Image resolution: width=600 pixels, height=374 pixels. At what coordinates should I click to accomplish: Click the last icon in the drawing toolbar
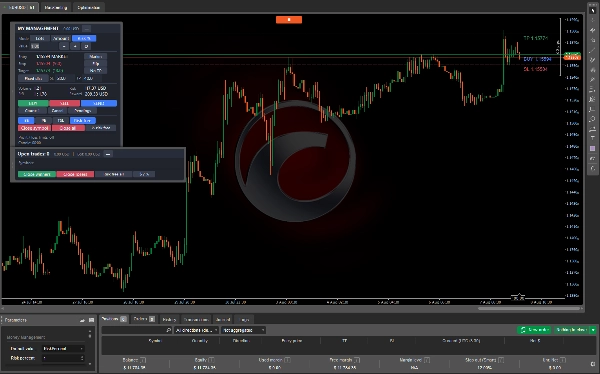pos(593,168)
